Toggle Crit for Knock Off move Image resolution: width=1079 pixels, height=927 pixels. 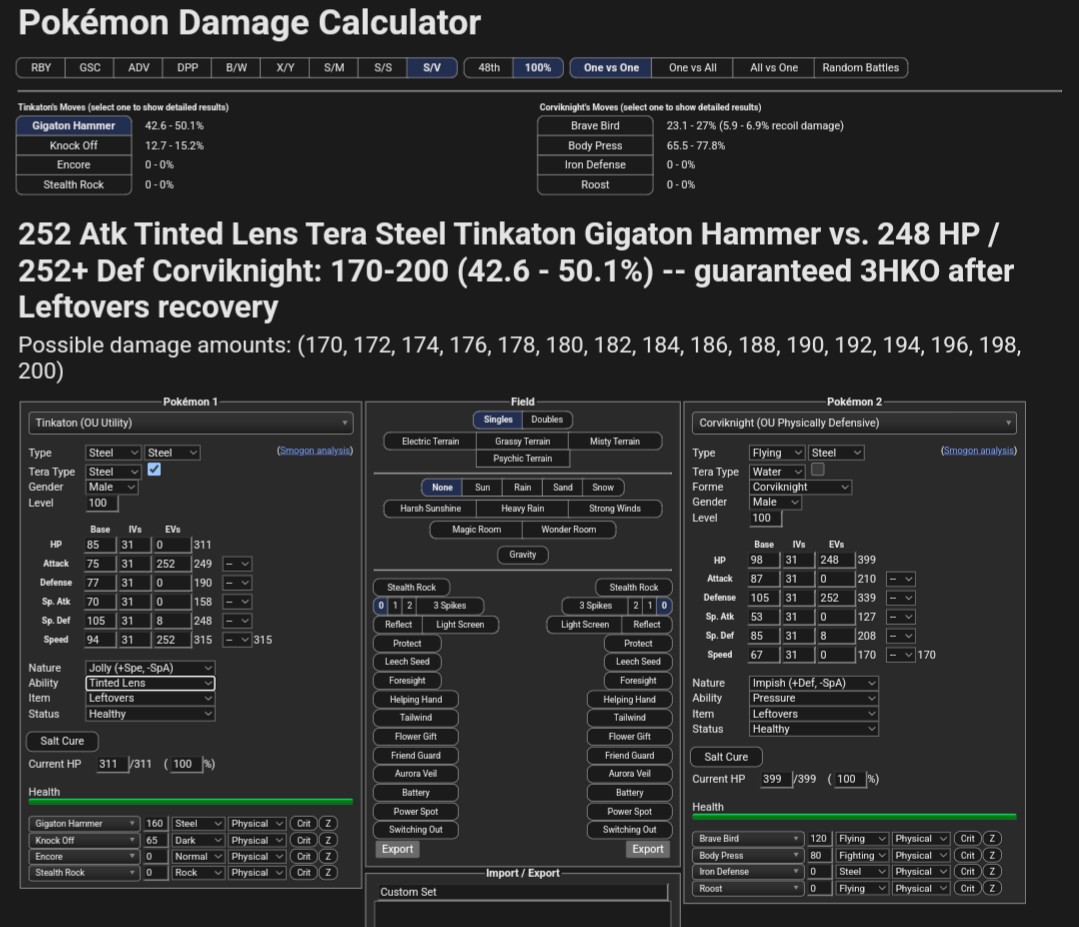[x=303, y=840]
